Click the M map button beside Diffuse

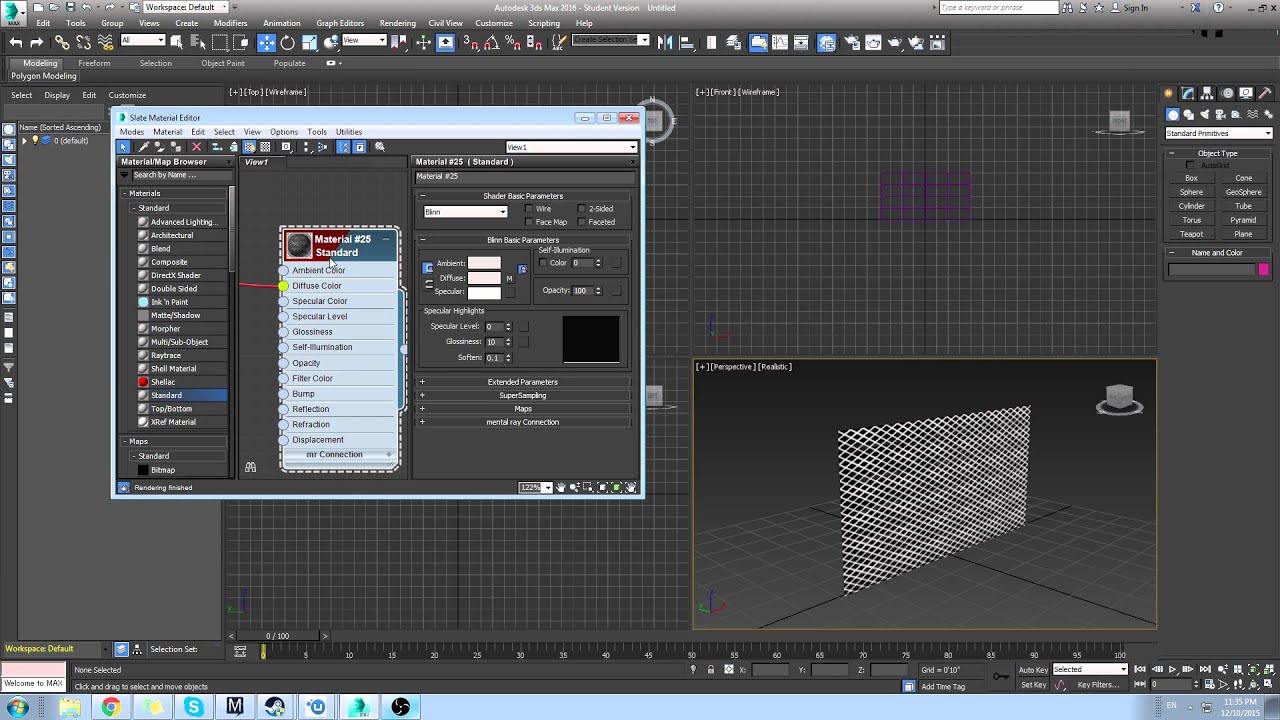click(x=509, y=278)
